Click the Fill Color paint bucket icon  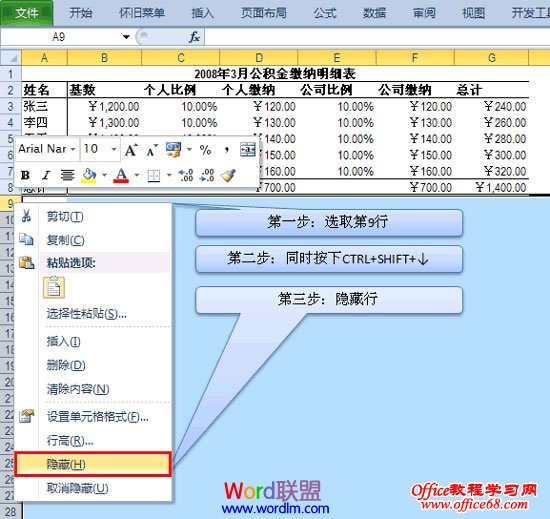(x=89, y=175)
